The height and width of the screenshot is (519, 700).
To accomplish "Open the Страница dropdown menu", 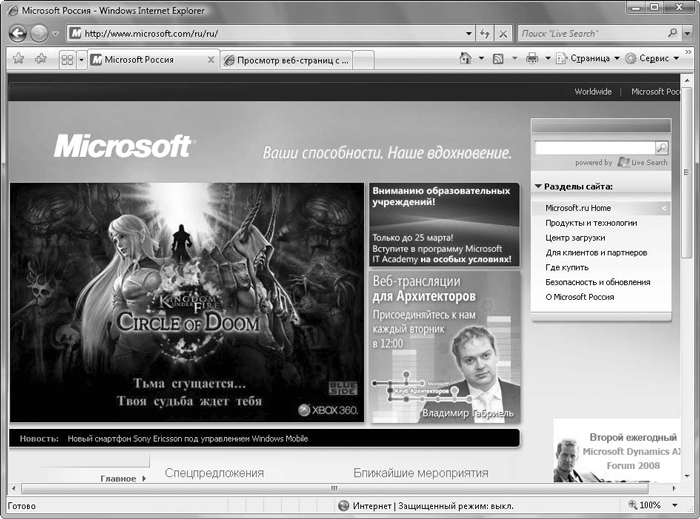I will 588,59.
